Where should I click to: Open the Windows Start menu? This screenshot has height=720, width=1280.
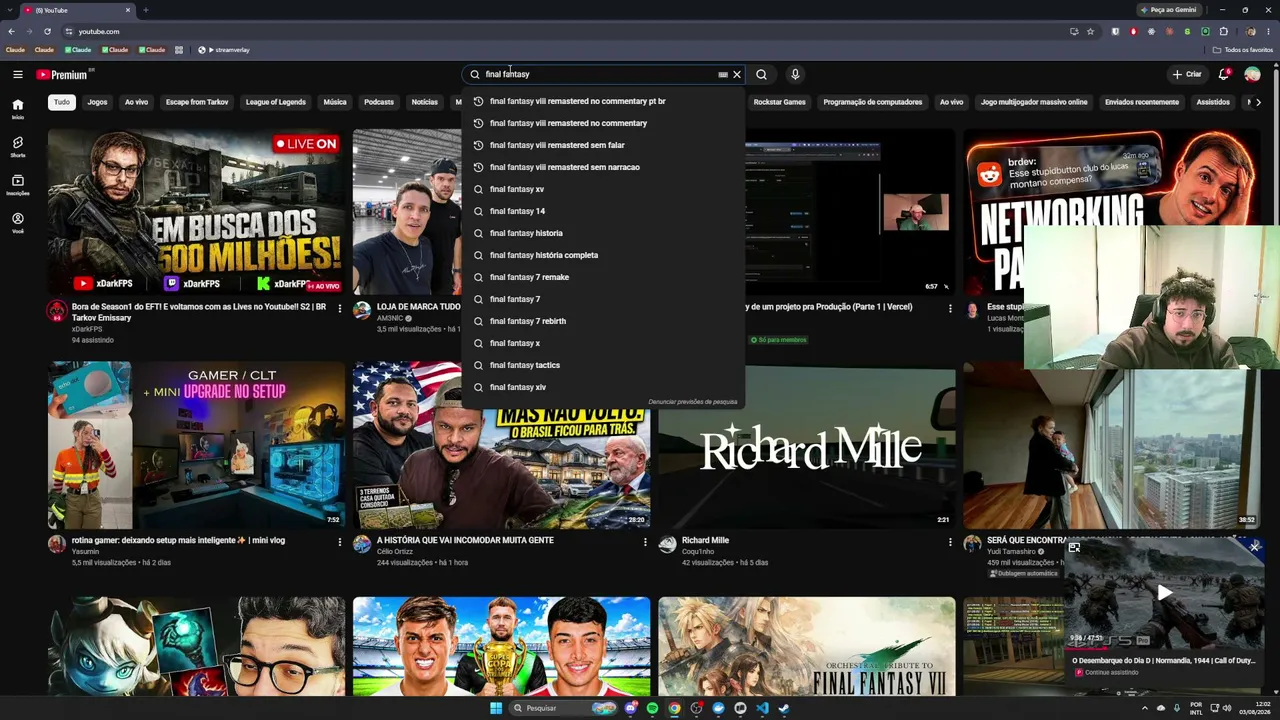(495, 708)
